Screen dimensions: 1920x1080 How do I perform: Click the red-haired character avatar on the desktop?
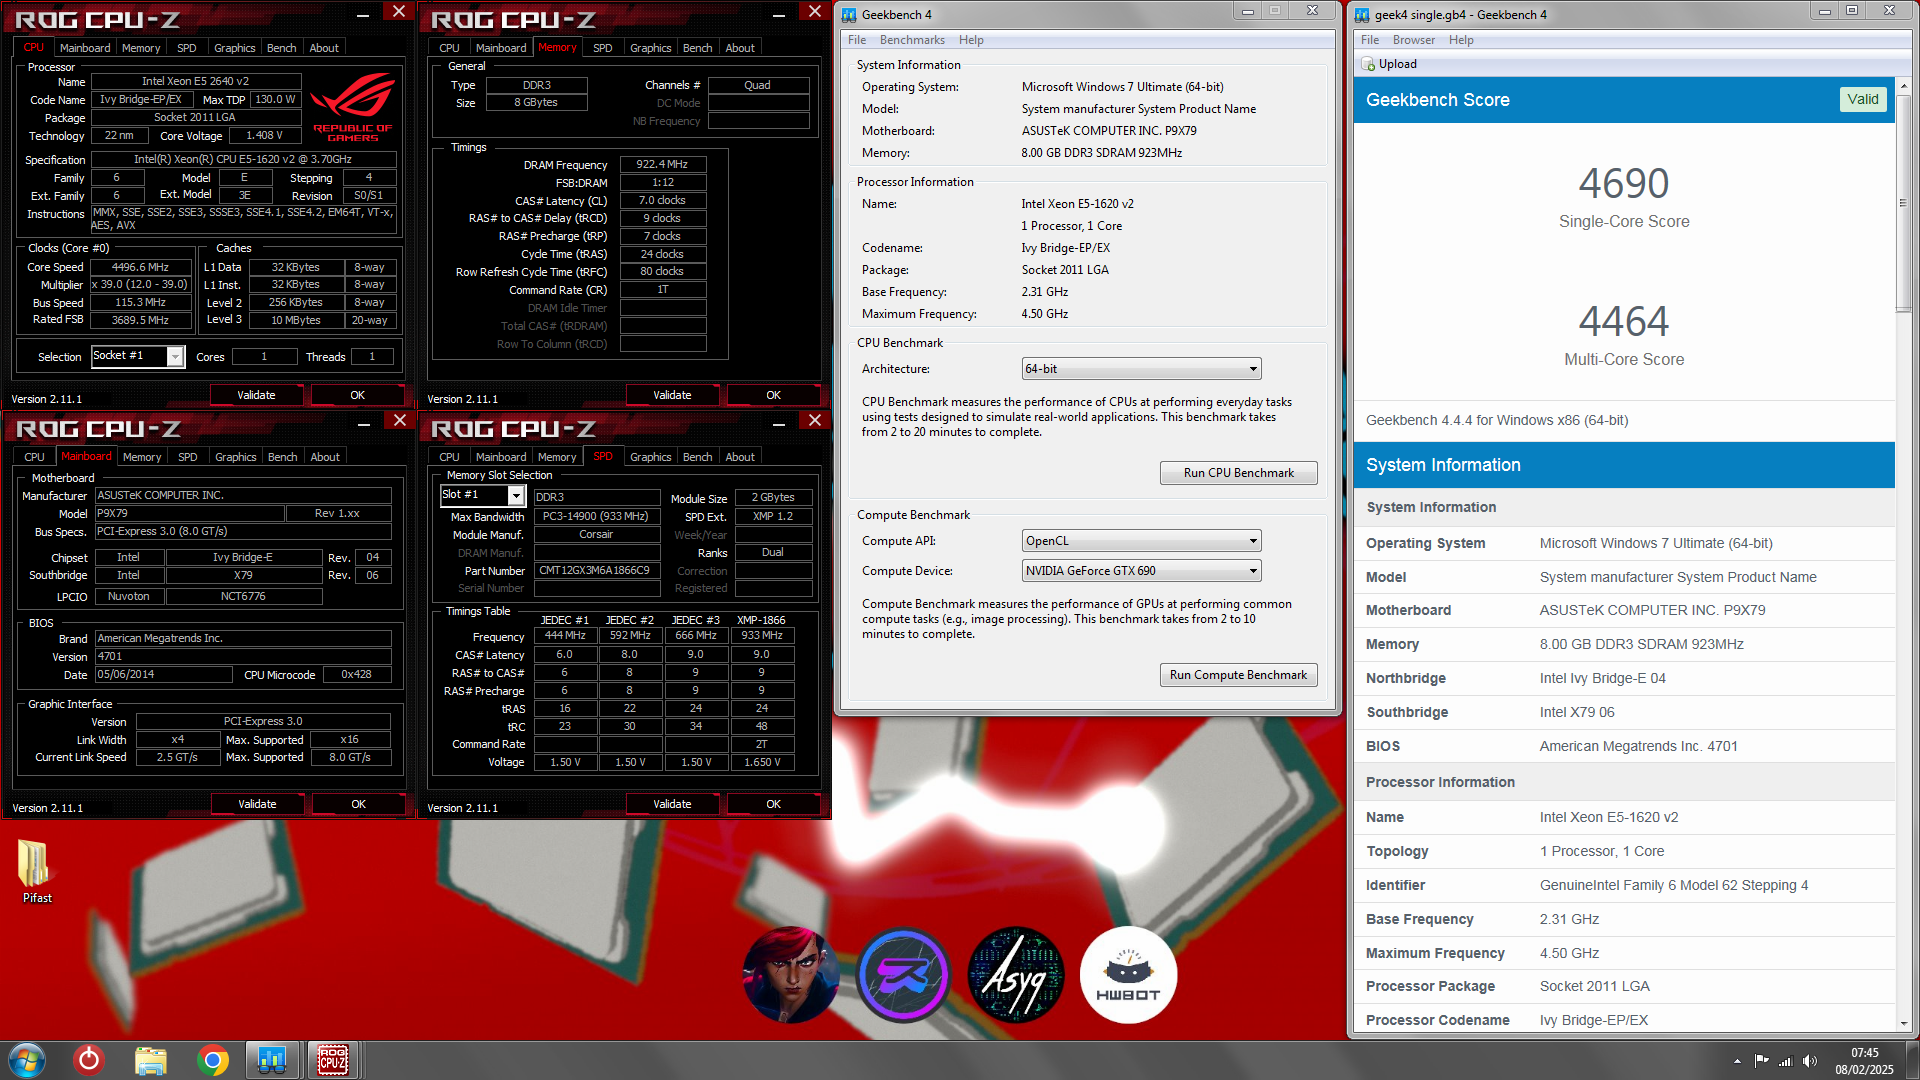click(x=791, y=975)
